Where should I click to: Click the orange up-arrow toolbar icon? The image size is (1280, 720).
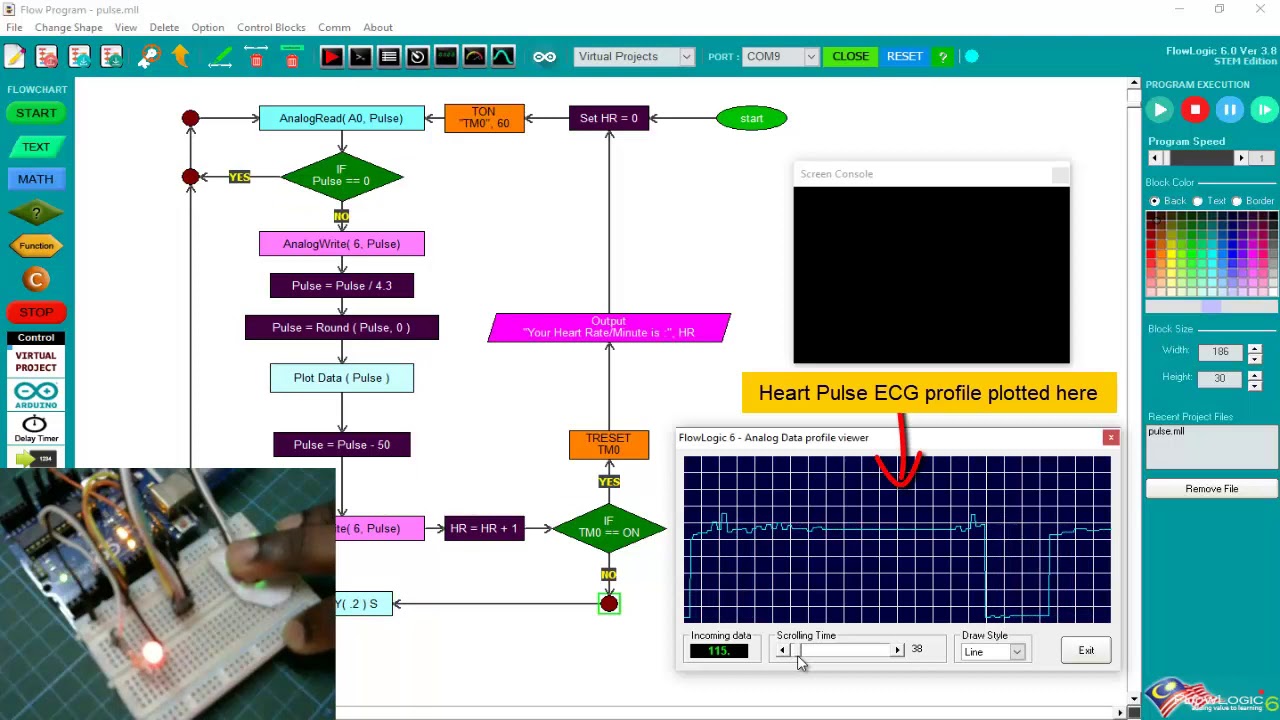[181, 57]
